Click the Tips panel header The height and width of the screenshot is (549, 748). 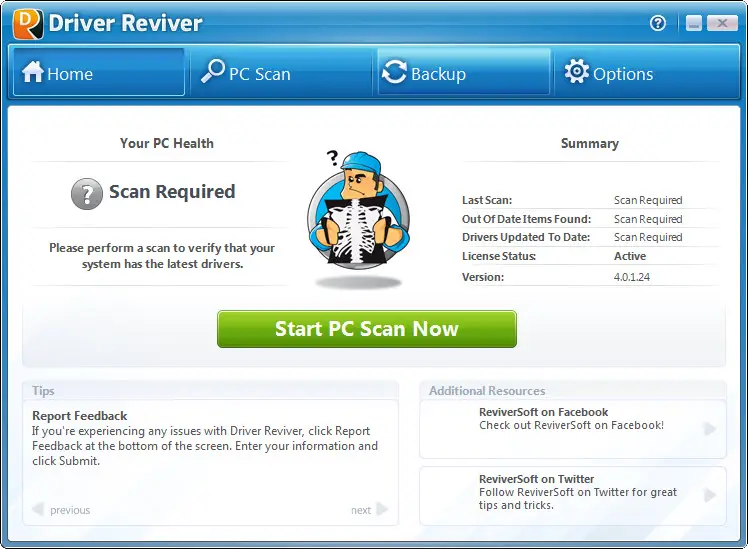tap(210, 390)
